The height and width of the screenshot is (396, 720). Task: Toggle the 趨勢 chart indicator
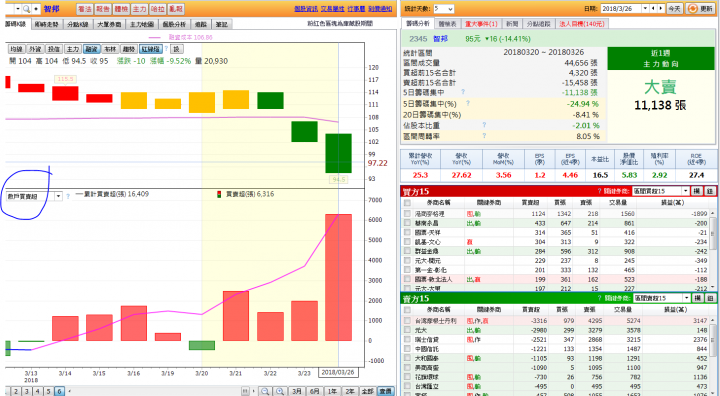[129, 49]
